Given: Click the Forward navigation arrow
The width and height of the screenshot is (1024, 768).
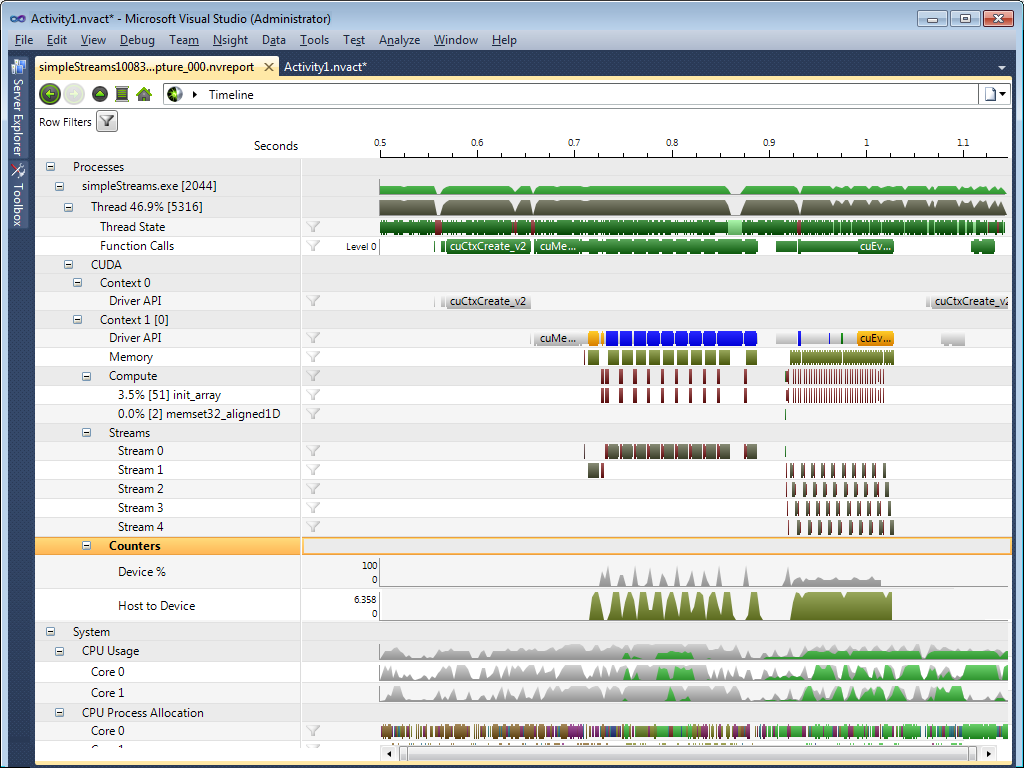Looking at the screenshot, I should pos(74,94).
